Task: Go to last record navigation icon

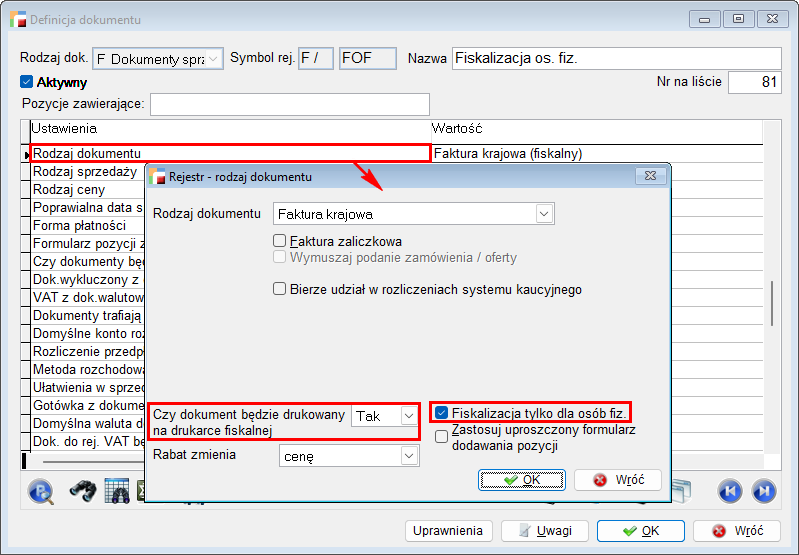Action: pyautogui.click(x=764, y=490)
